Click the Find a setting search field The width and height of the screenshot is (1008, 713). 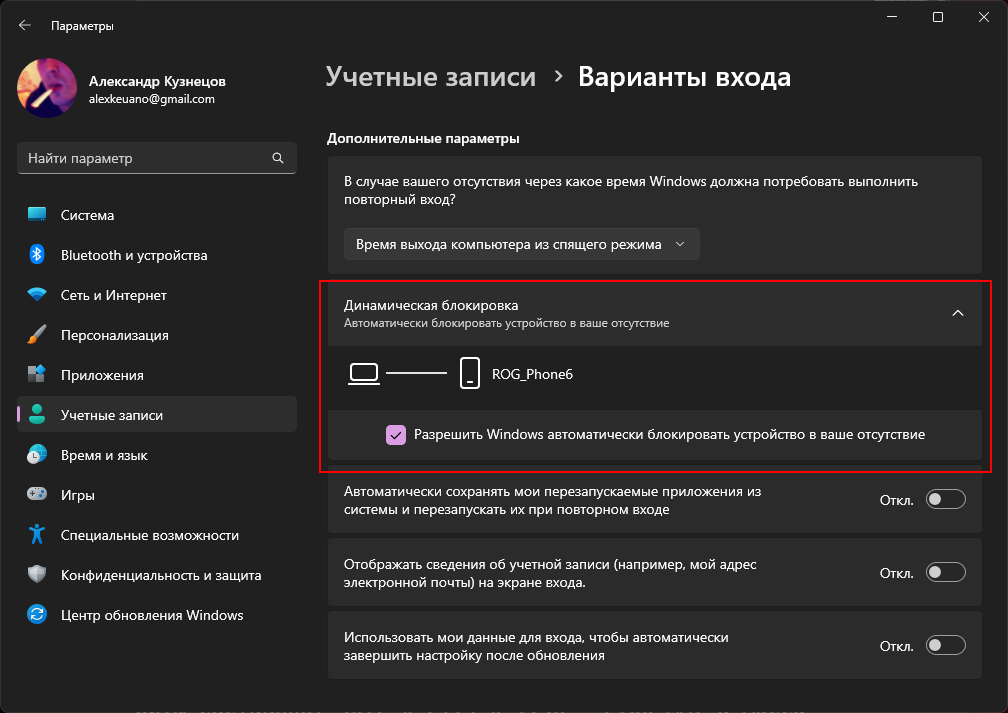coord(145,158)
